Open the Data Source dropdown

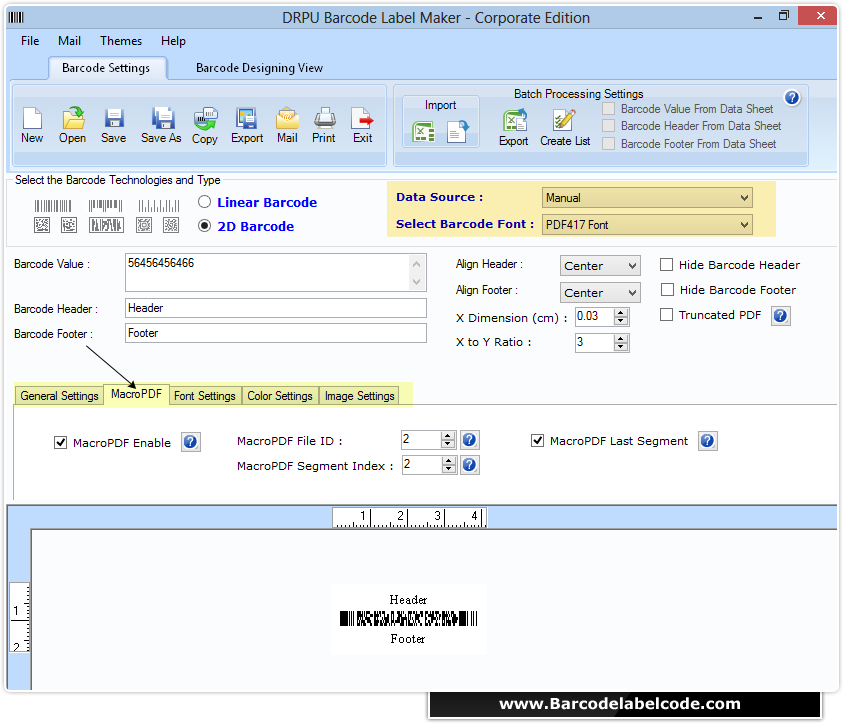[x=647, y=198]
